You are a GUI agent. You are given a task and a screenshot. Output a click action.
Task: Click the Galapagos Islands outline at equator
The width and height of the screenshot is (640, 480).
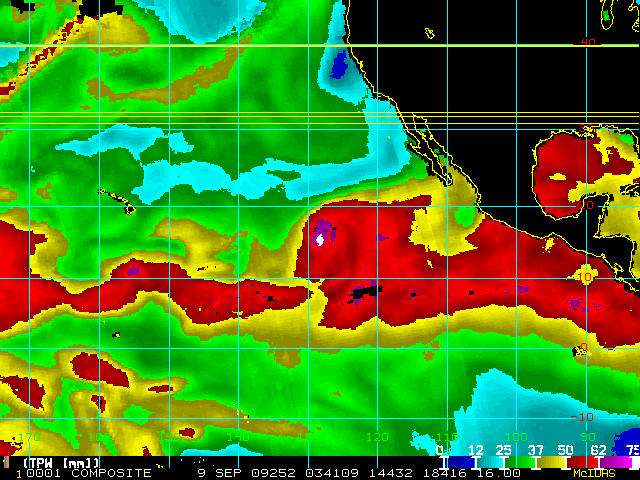pyautogui.click(x=579, y=351)
